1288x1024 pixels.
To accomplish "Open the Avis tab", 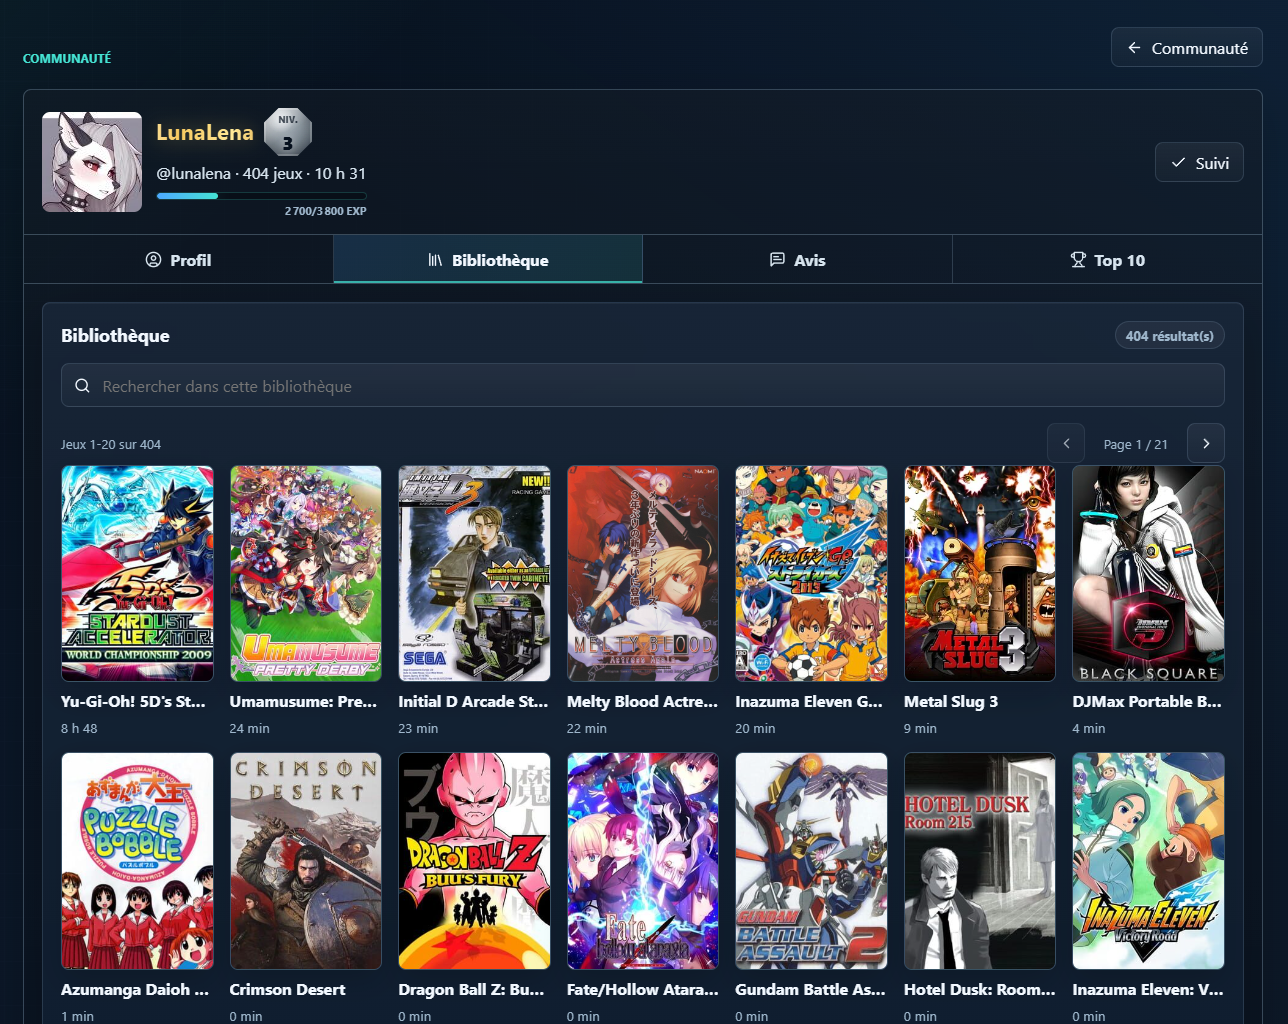I will click(797, 260).
